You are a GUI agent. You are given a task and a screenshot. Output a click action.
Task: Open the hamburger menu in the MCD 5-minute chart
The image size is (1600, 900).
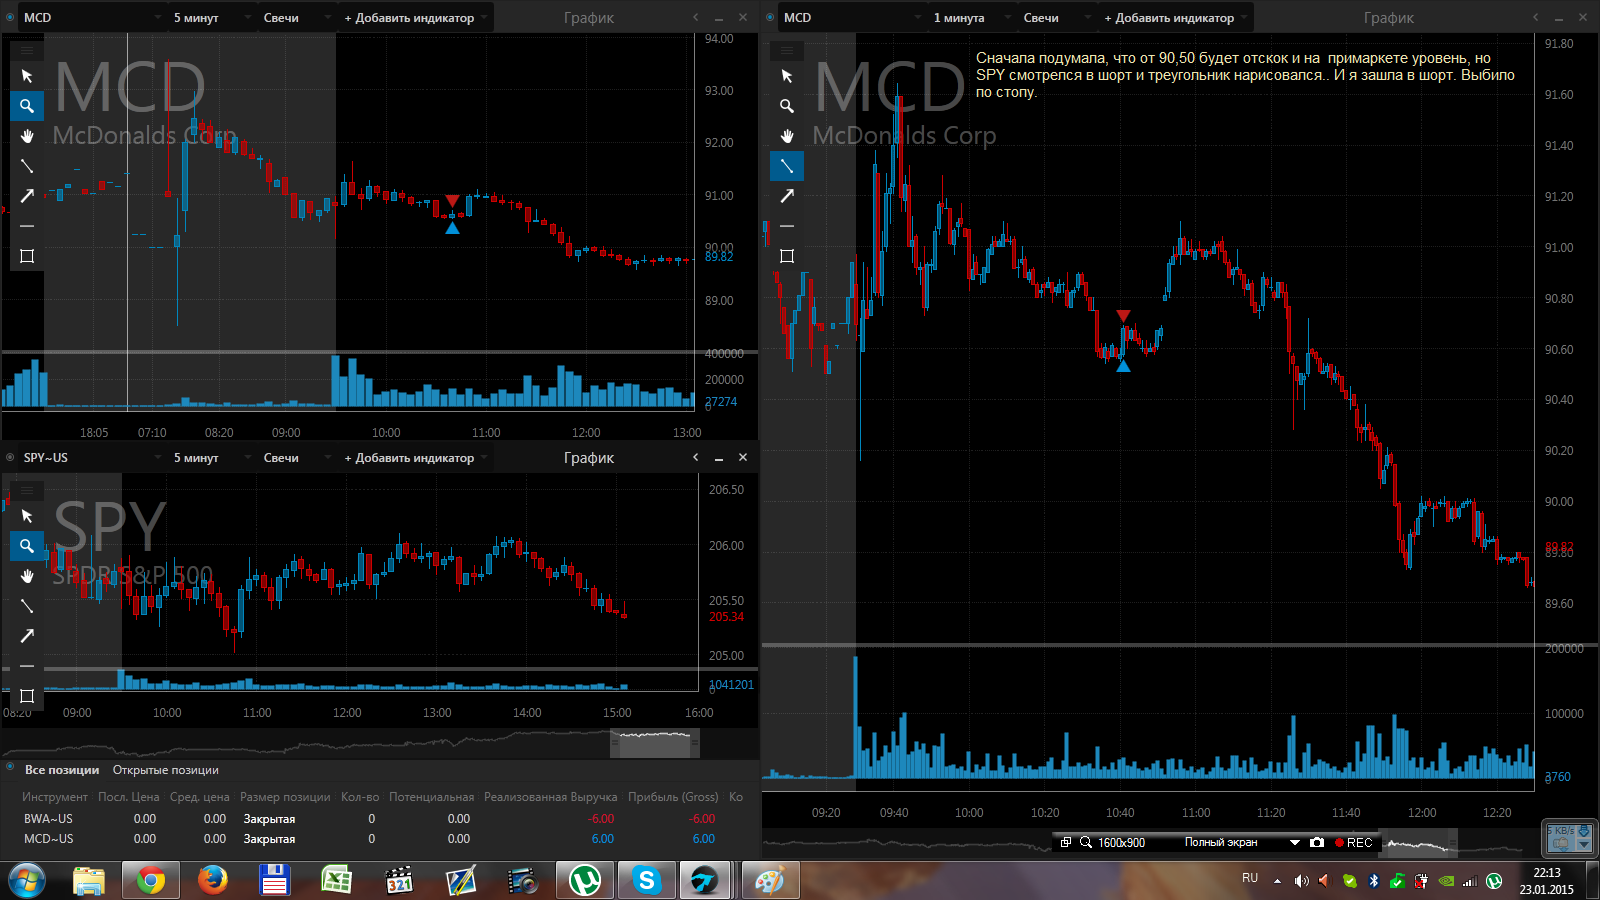tap(27, 49)
